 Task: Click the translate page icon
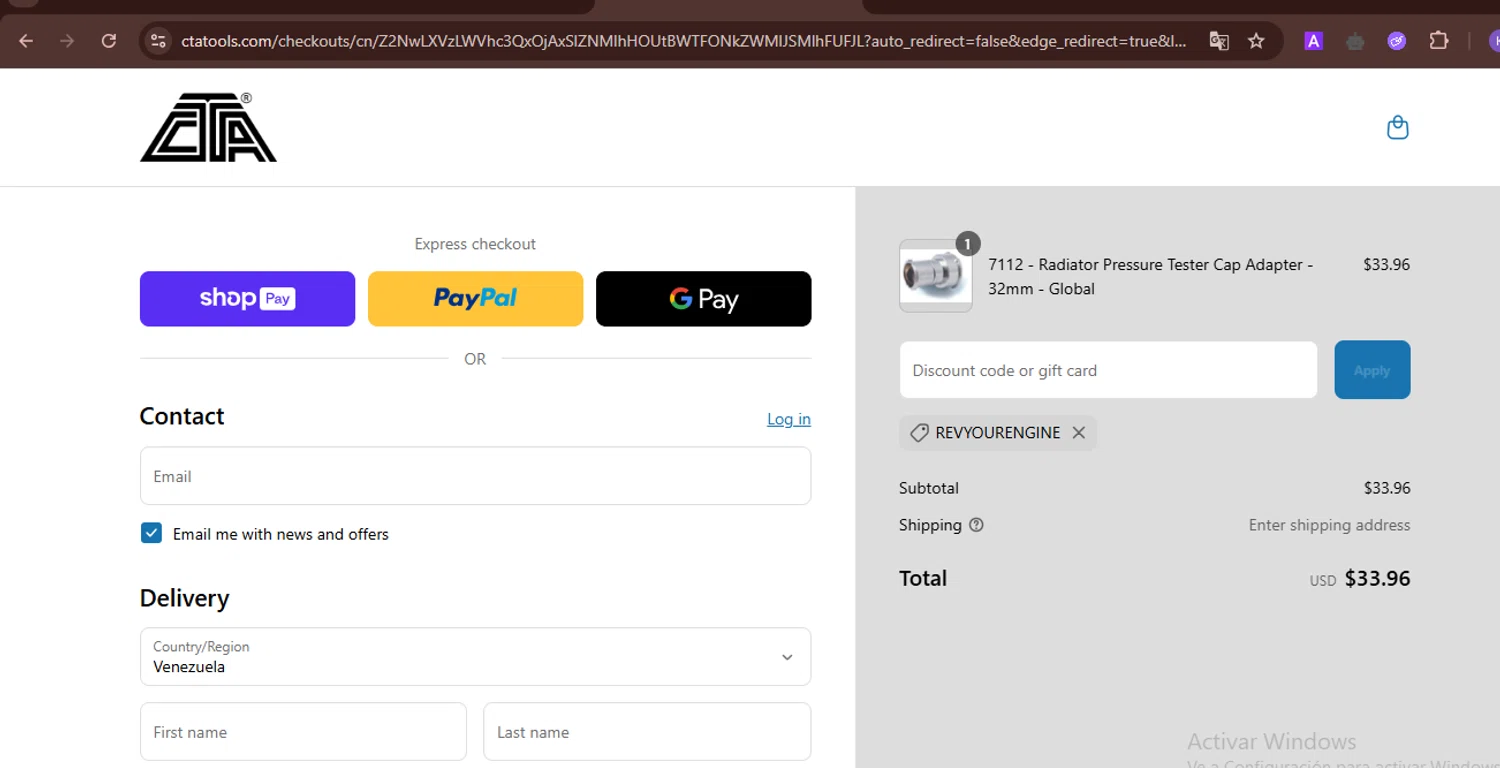point(1219,41)
